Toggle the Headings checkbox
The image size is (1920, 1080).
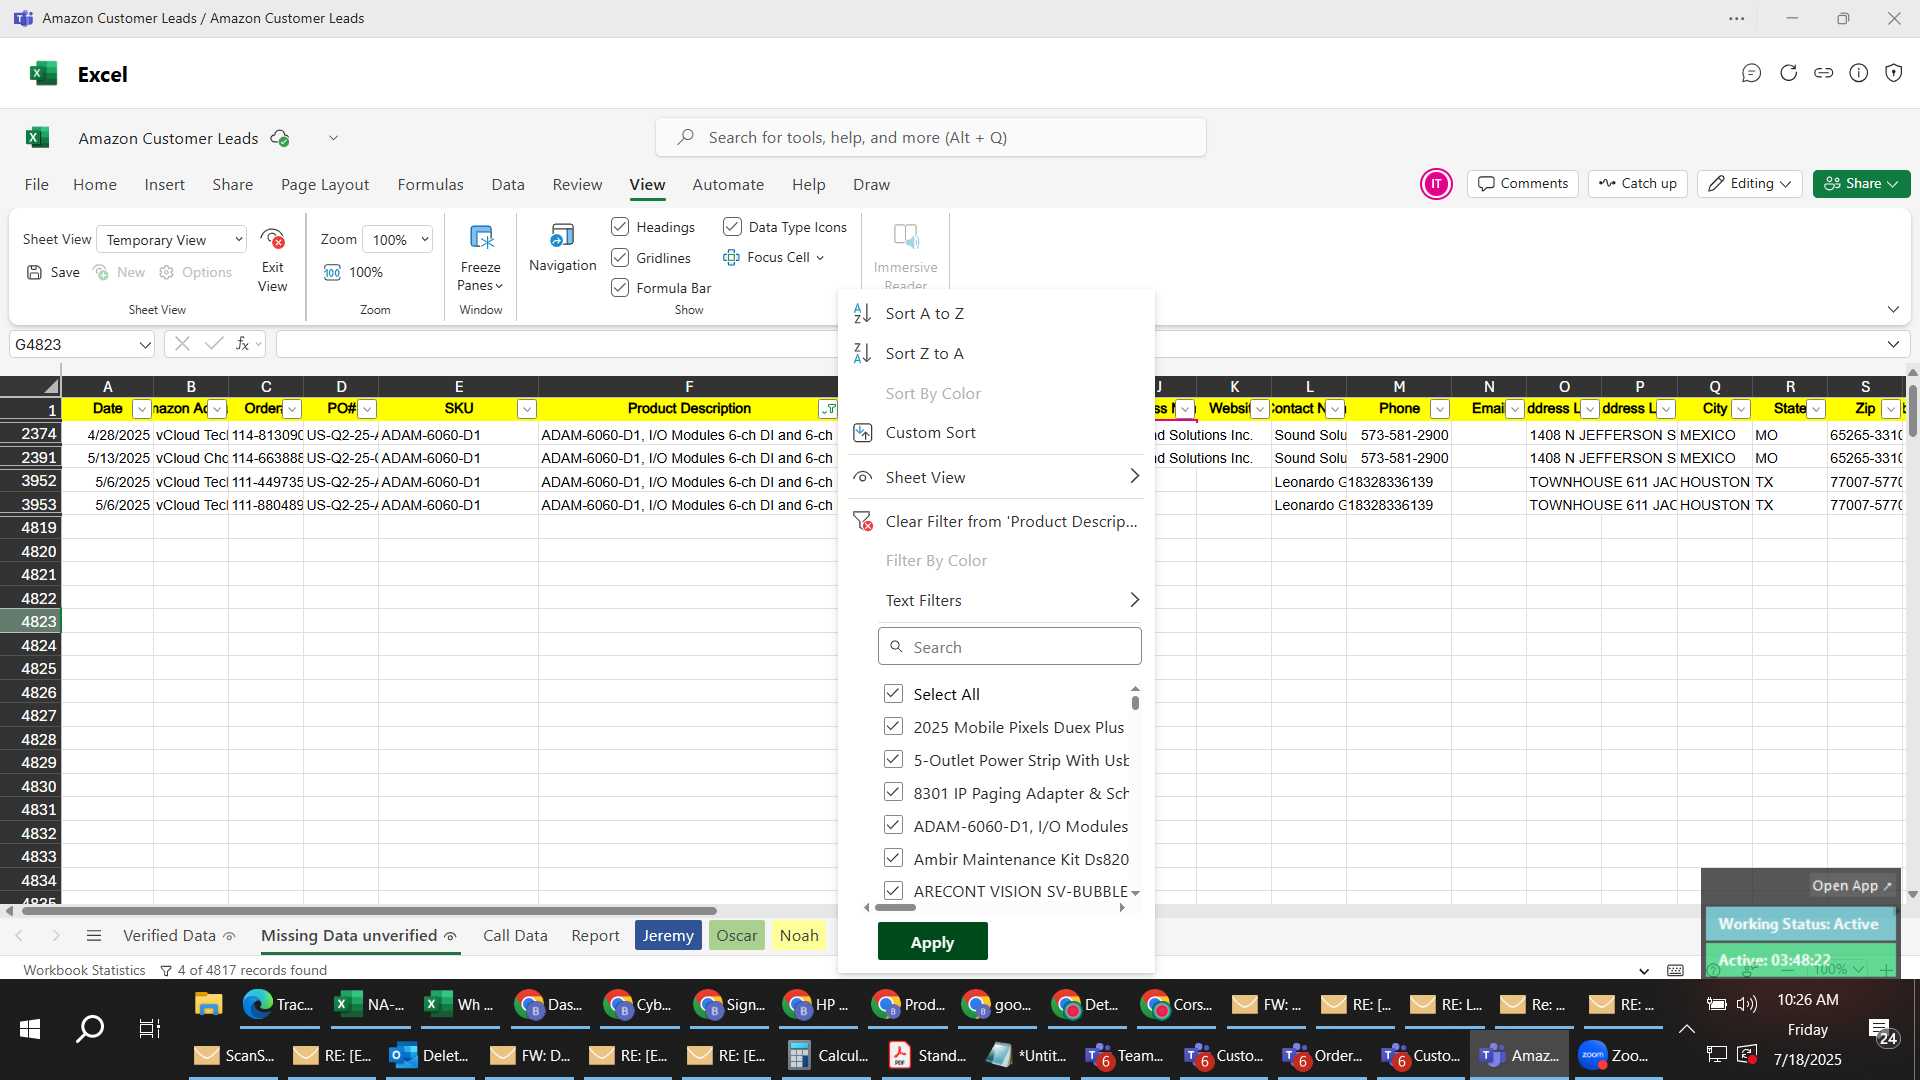[620, 227]
